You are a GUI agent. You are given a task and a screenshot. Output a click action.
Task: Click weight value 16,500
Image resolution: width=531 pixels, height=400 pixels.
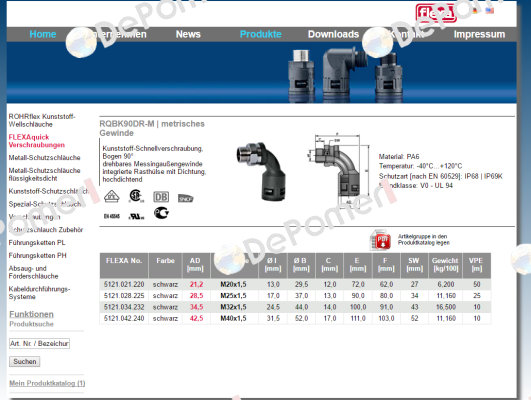click(446, 307)
